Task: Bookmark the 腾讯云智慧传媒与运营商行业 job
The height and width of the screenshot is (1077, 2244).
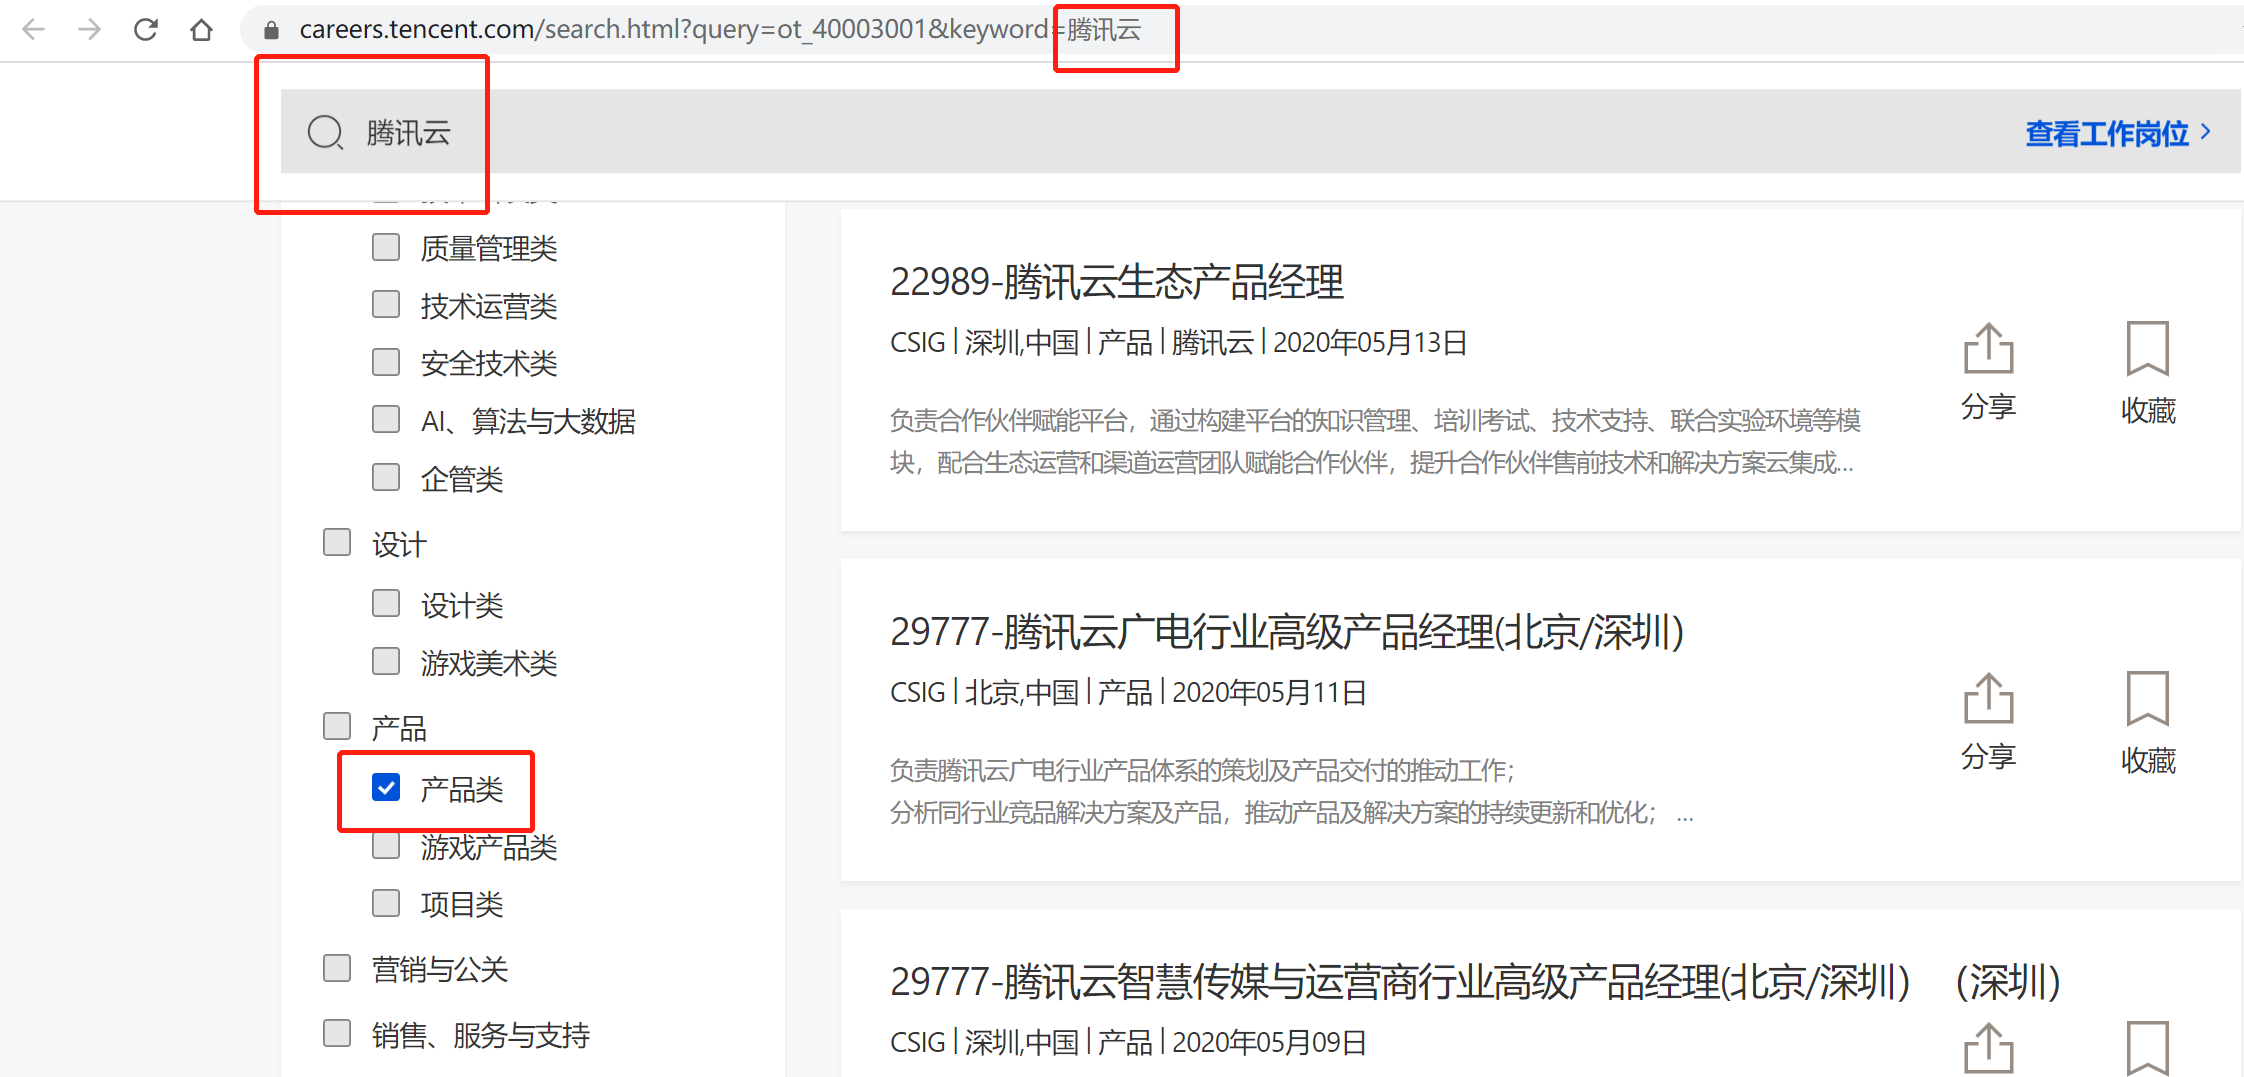Action: pyautogui.click(x=2148, y=1048)
